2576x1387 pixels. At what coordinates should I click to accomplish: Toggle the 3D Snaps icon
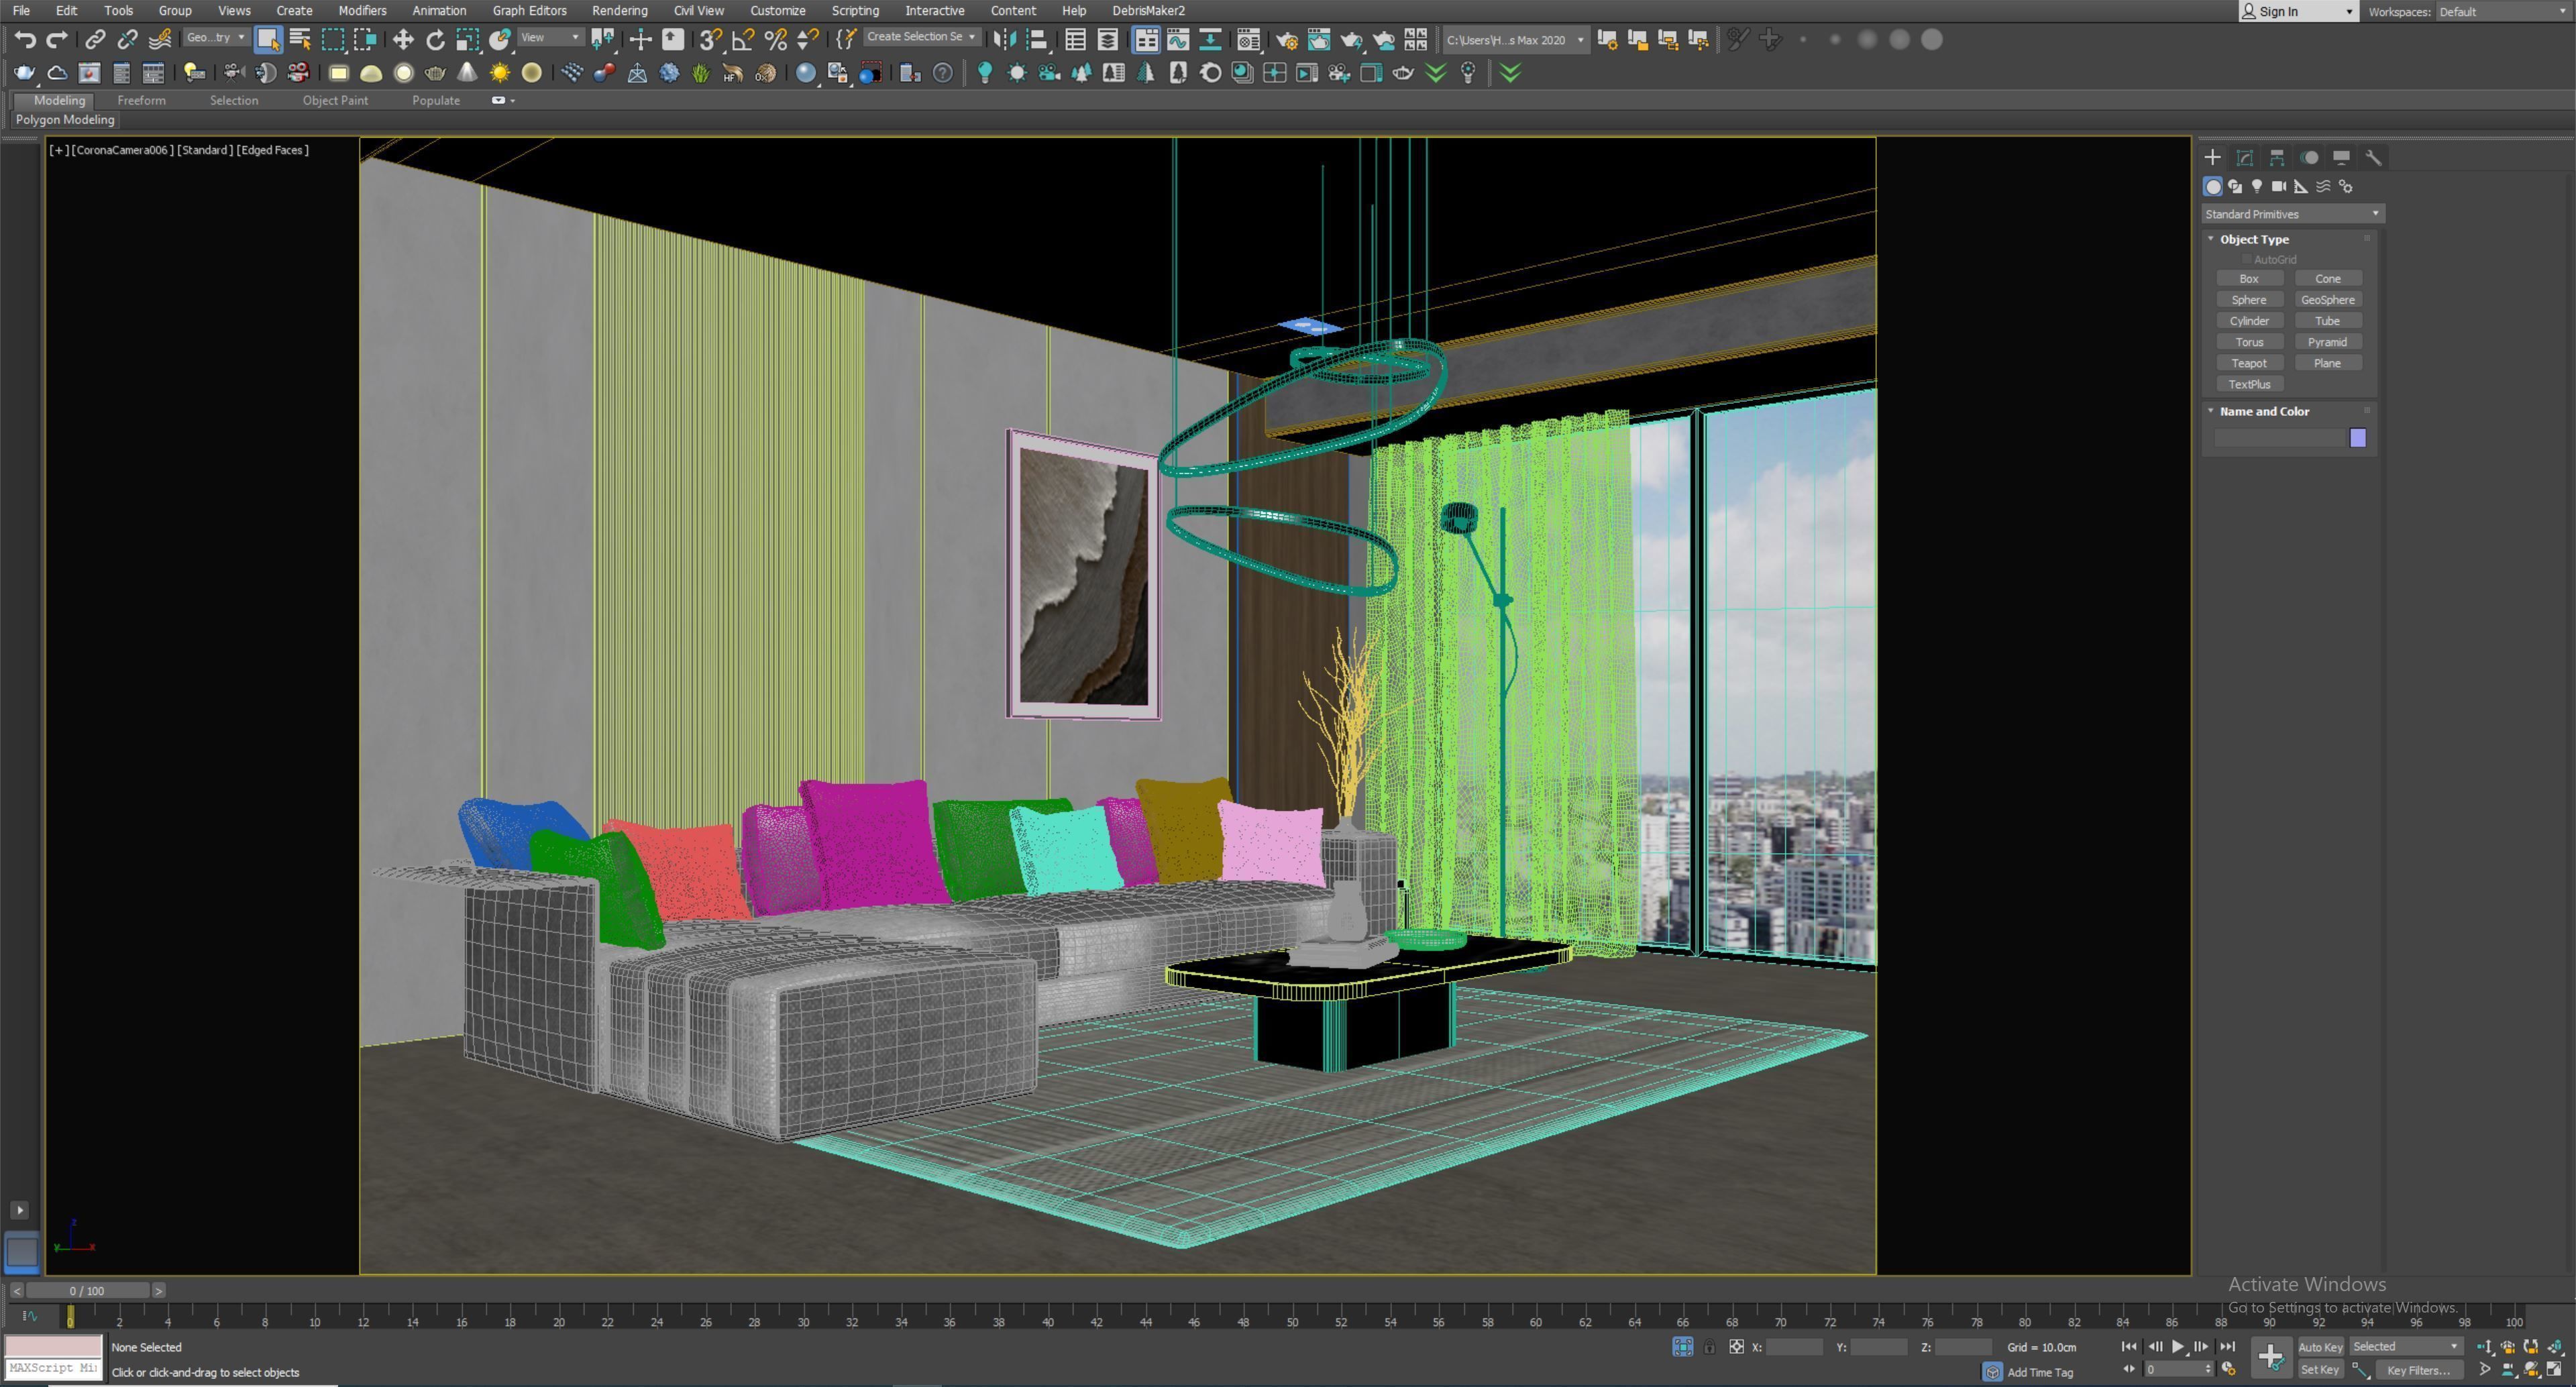[710, 39]
